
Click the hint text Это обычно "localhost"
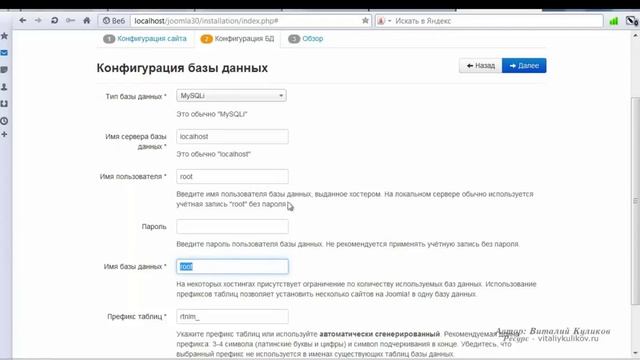click(x=213, y=154)
